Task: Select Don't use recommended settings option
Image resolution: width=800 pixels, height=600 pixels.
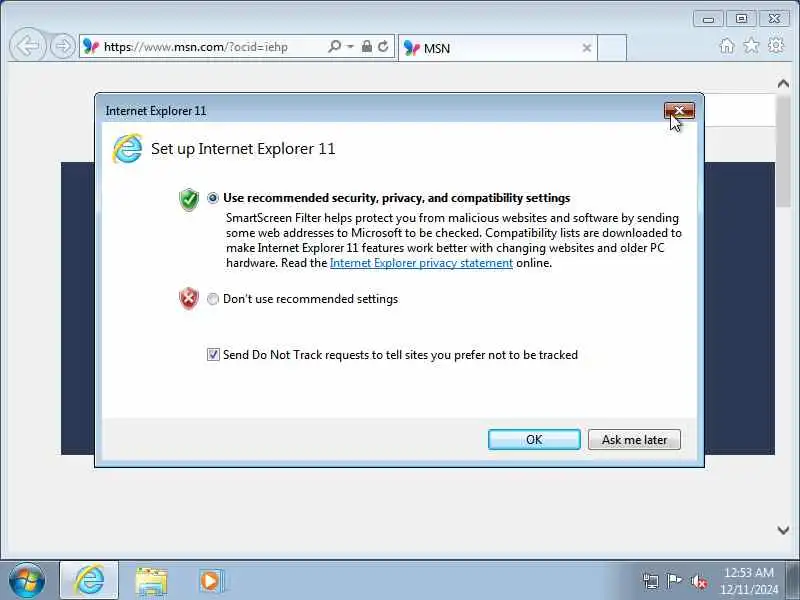Action: tap(213, 299)
